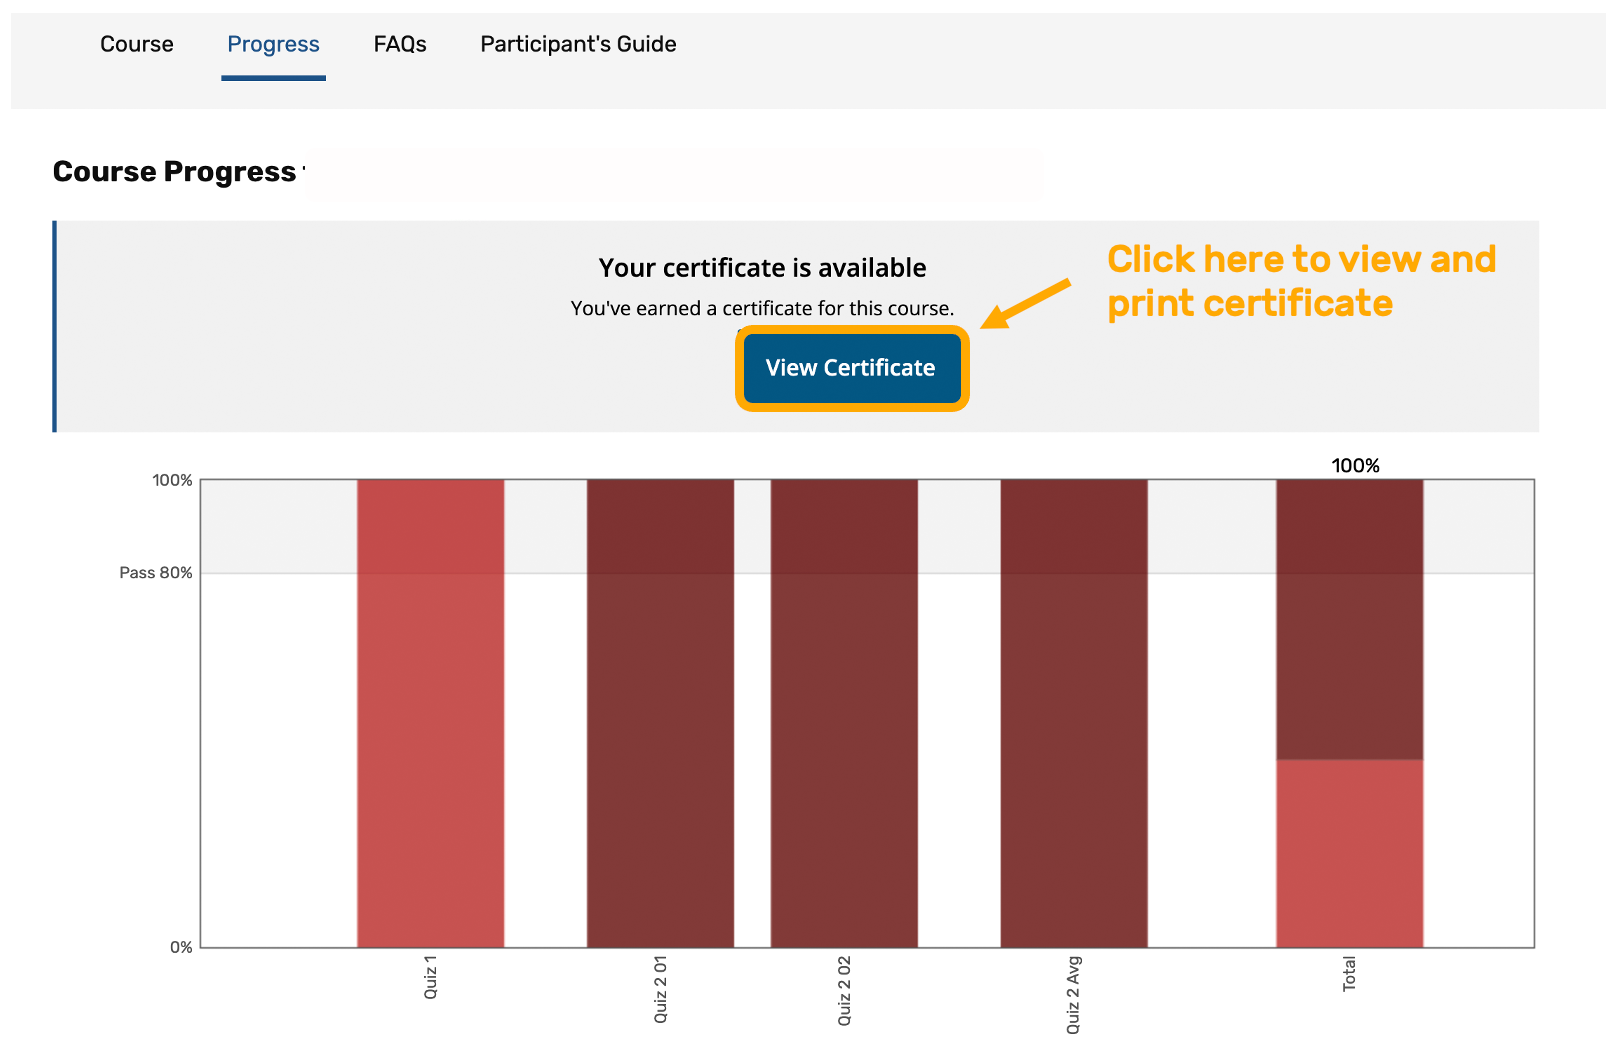Screen dimensions: 1608x1052
Task: Click the Your certificate is available heading
Action: click(763, 268)
